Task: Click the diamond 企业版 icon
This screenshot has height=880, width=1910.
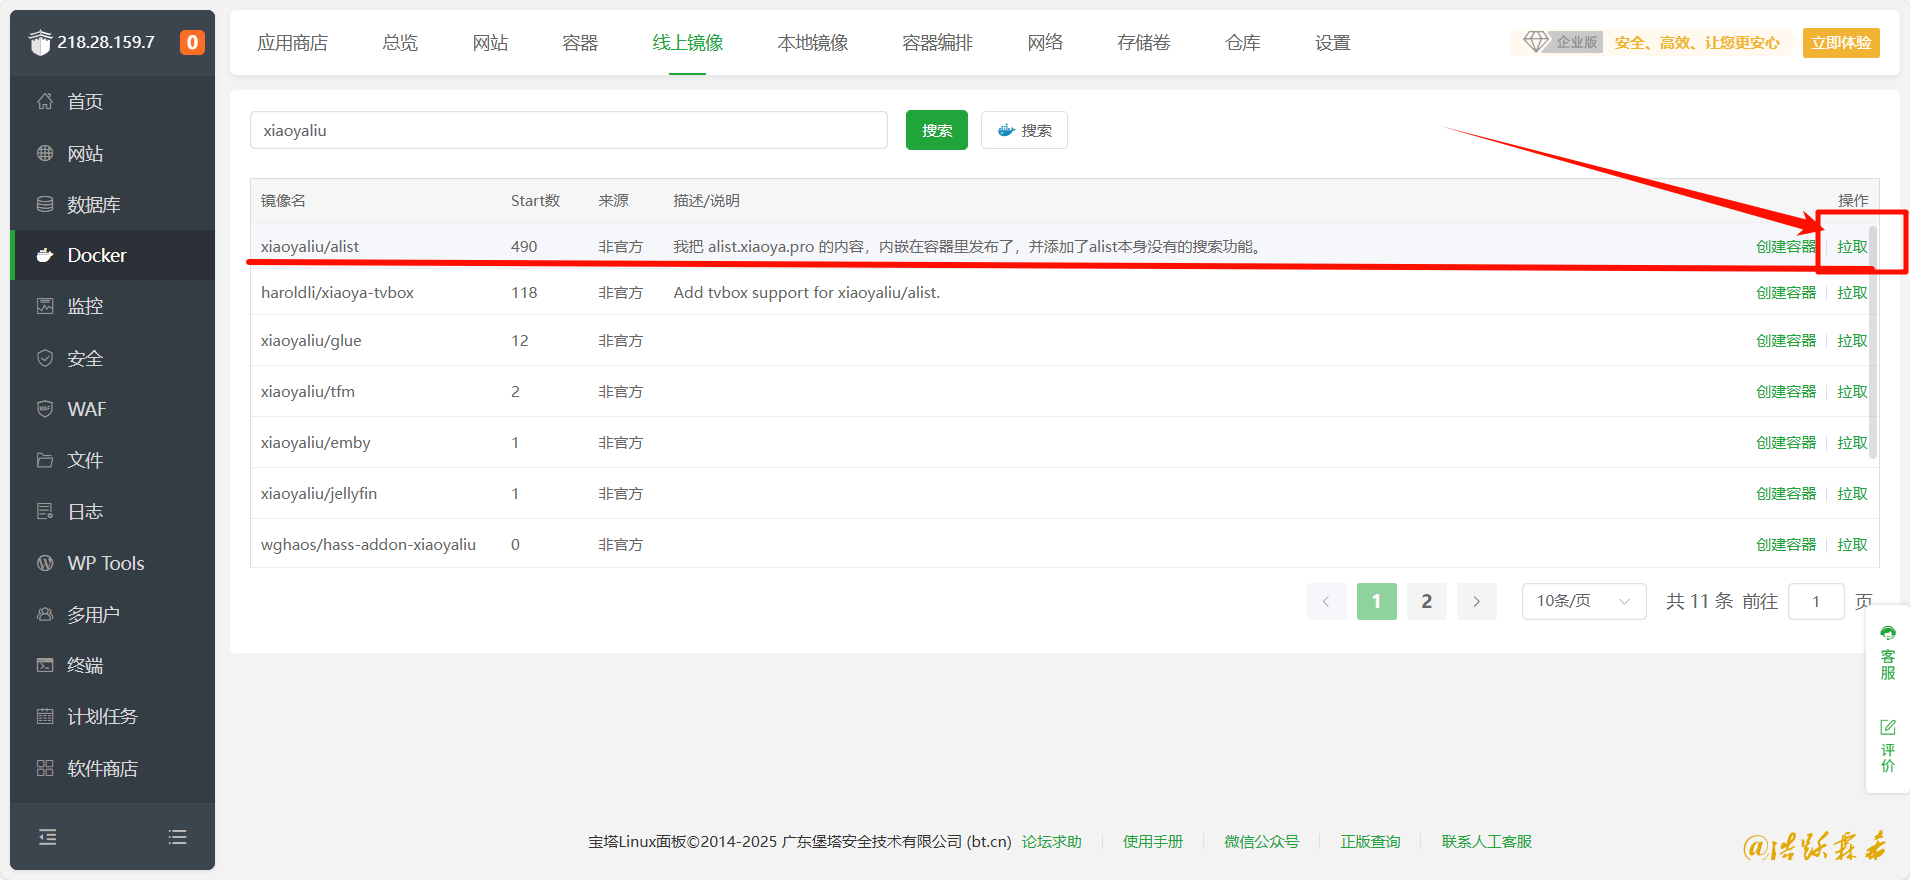Action: tap(1535, 42)
